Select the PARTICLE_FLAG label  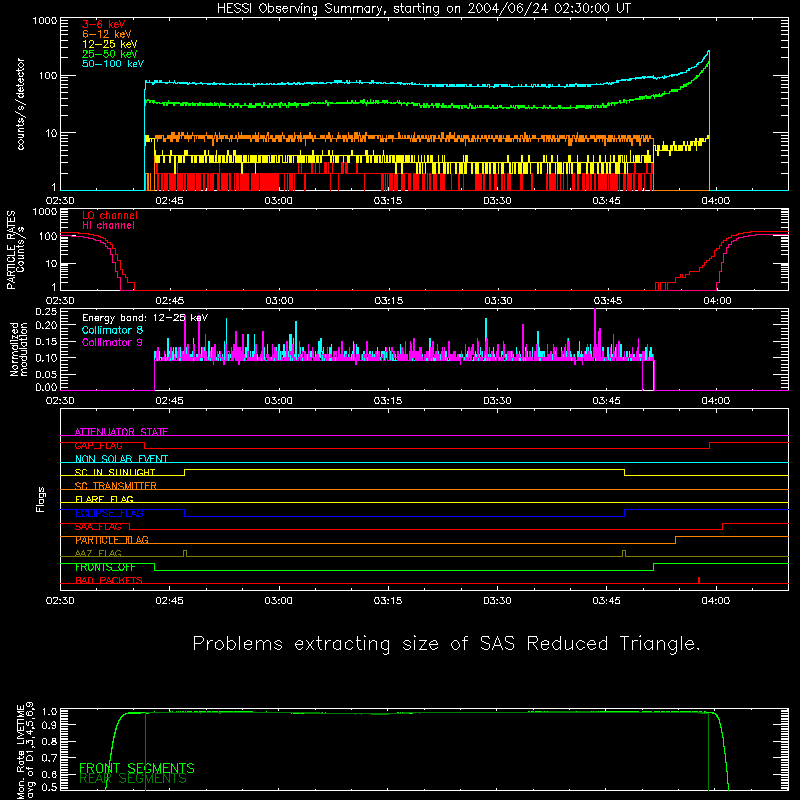(111, 540)
